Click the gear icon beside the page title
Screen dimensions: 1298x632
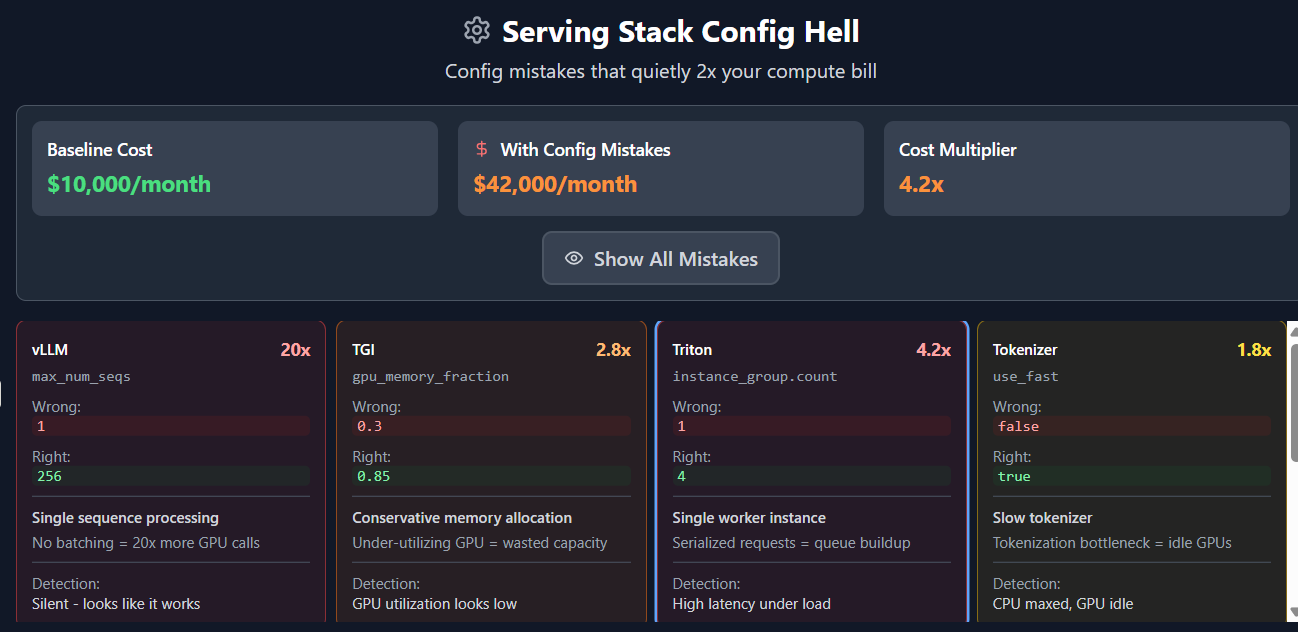477,30
